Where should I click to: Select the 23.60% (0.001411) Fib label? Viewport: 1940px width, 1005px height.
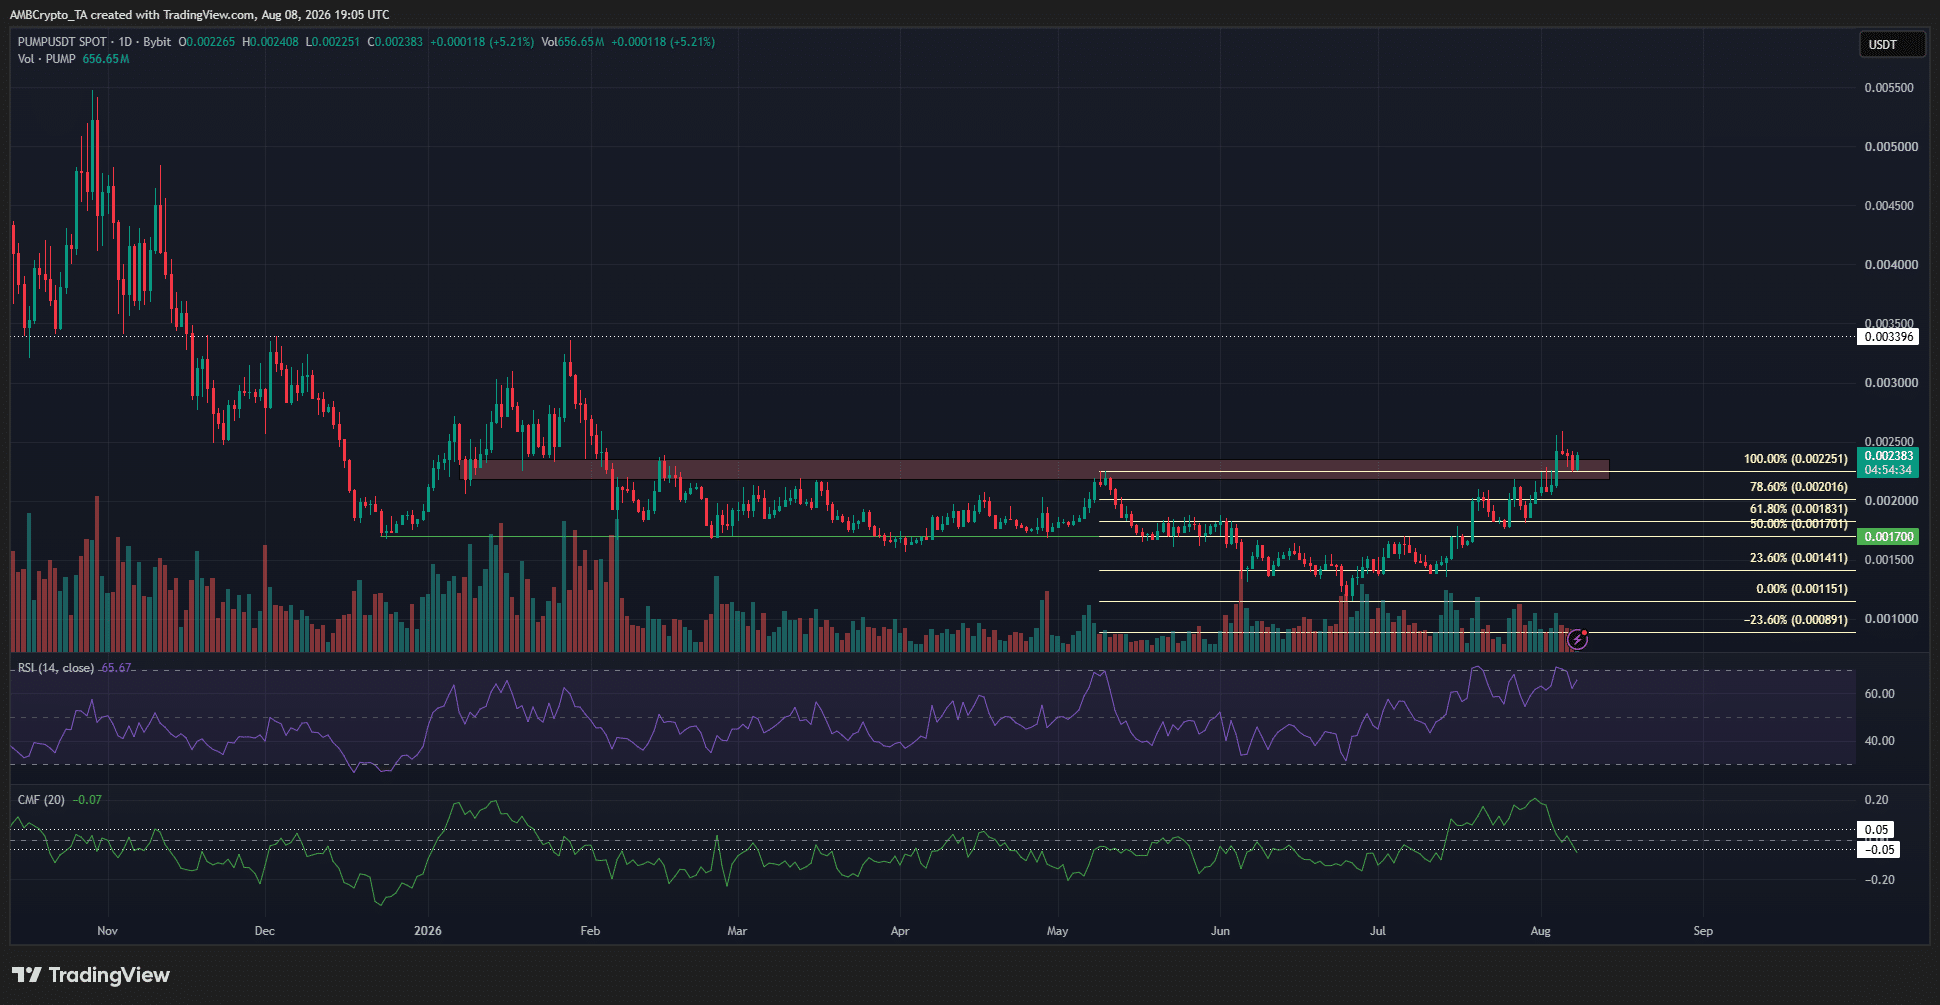[1799, 558]
